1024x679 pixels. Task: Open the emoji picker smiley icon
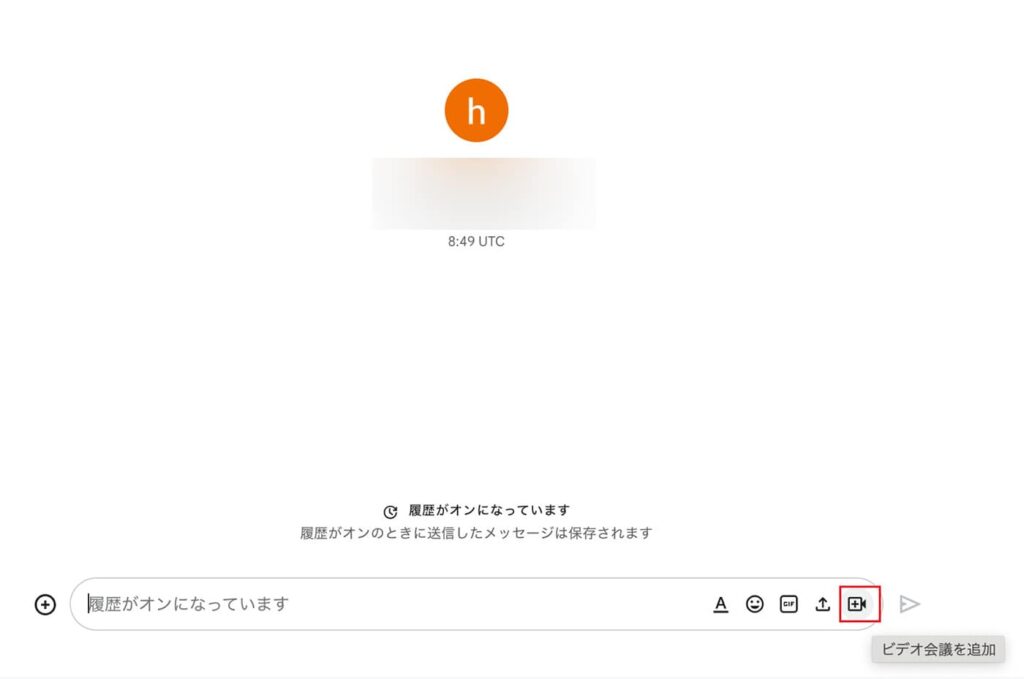[x=754, y=605]
